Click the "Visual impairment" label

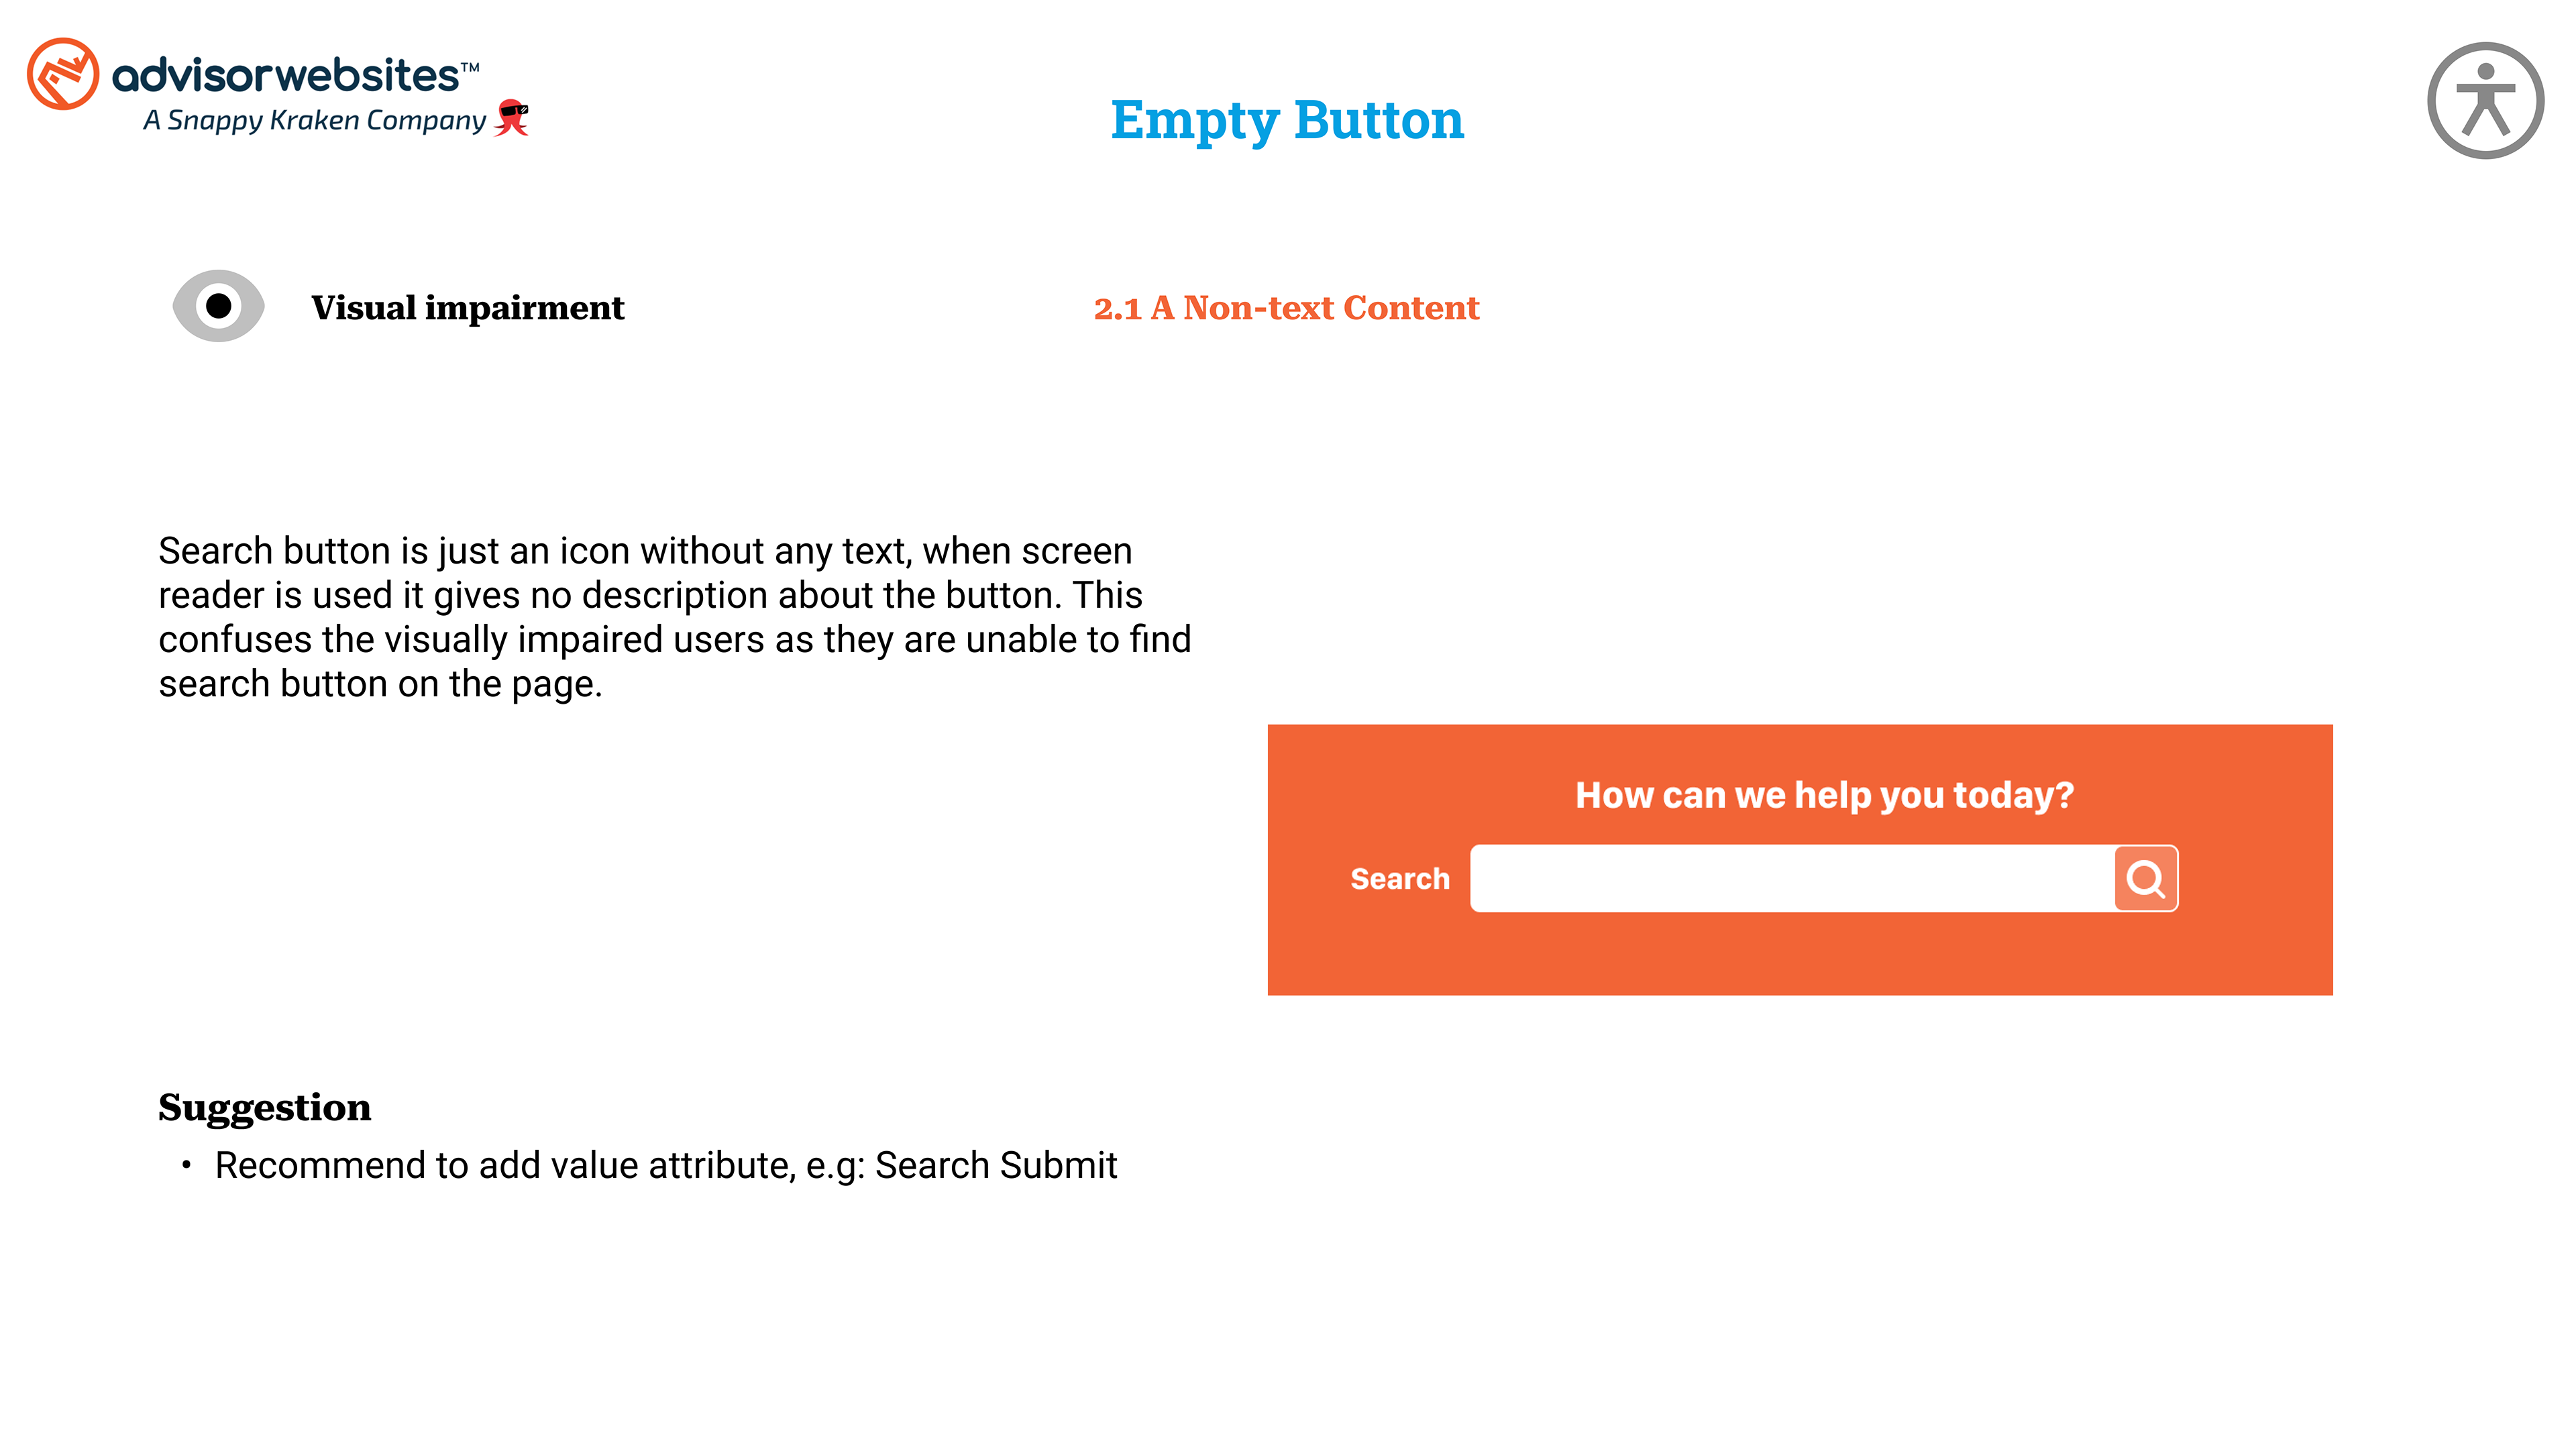(467, 308)
